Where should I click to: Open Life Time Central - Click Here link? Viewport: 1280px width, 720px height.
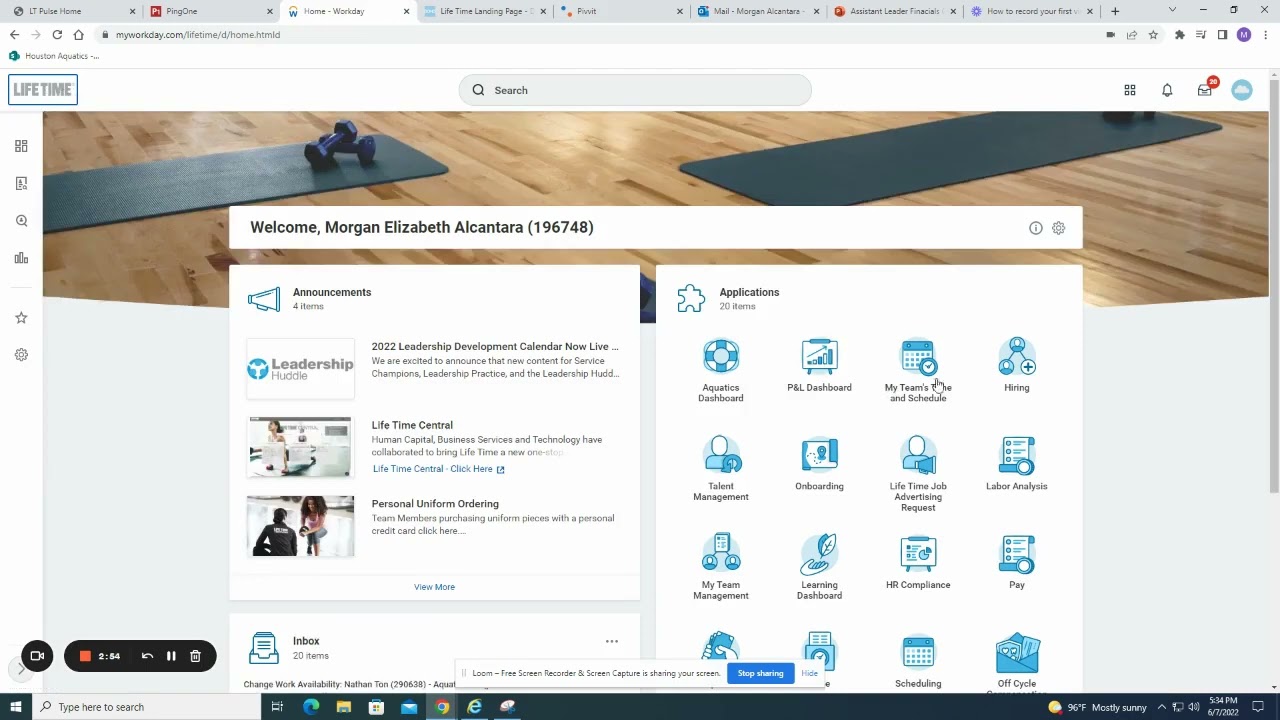tap(439, 469)
